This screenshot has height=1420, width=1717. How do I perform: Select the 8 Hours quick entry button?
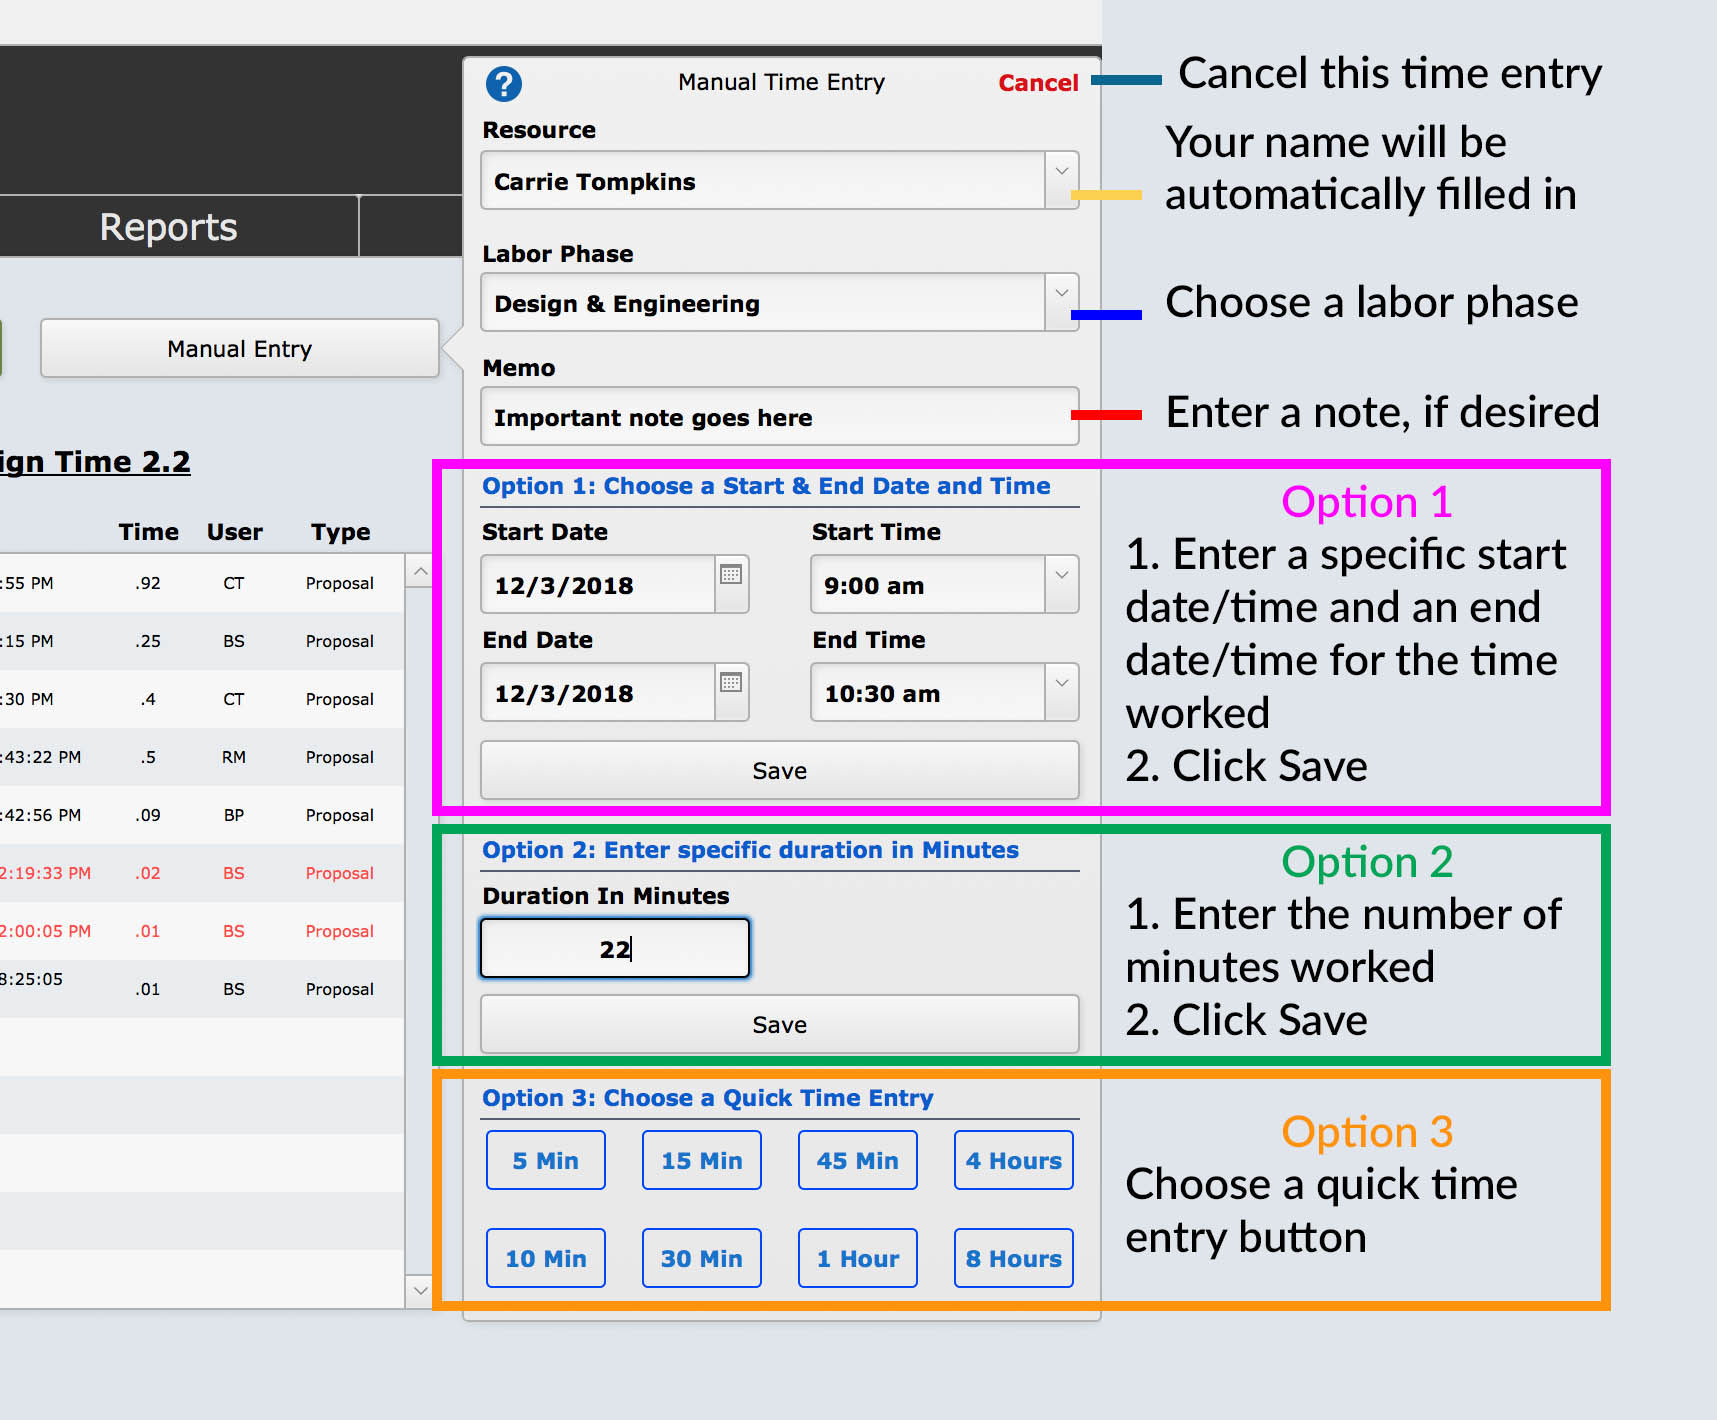[1013, 1258]
